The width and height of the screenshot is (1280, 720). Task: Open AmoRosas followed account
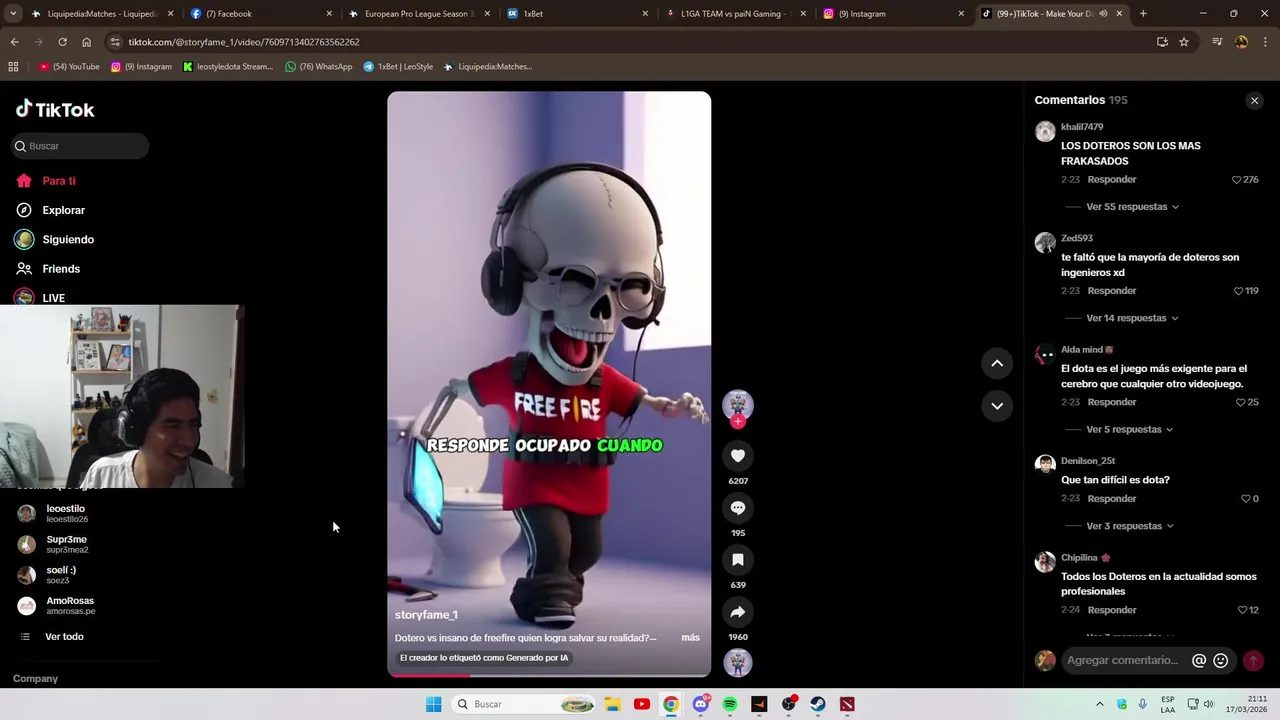coord(69,606)
